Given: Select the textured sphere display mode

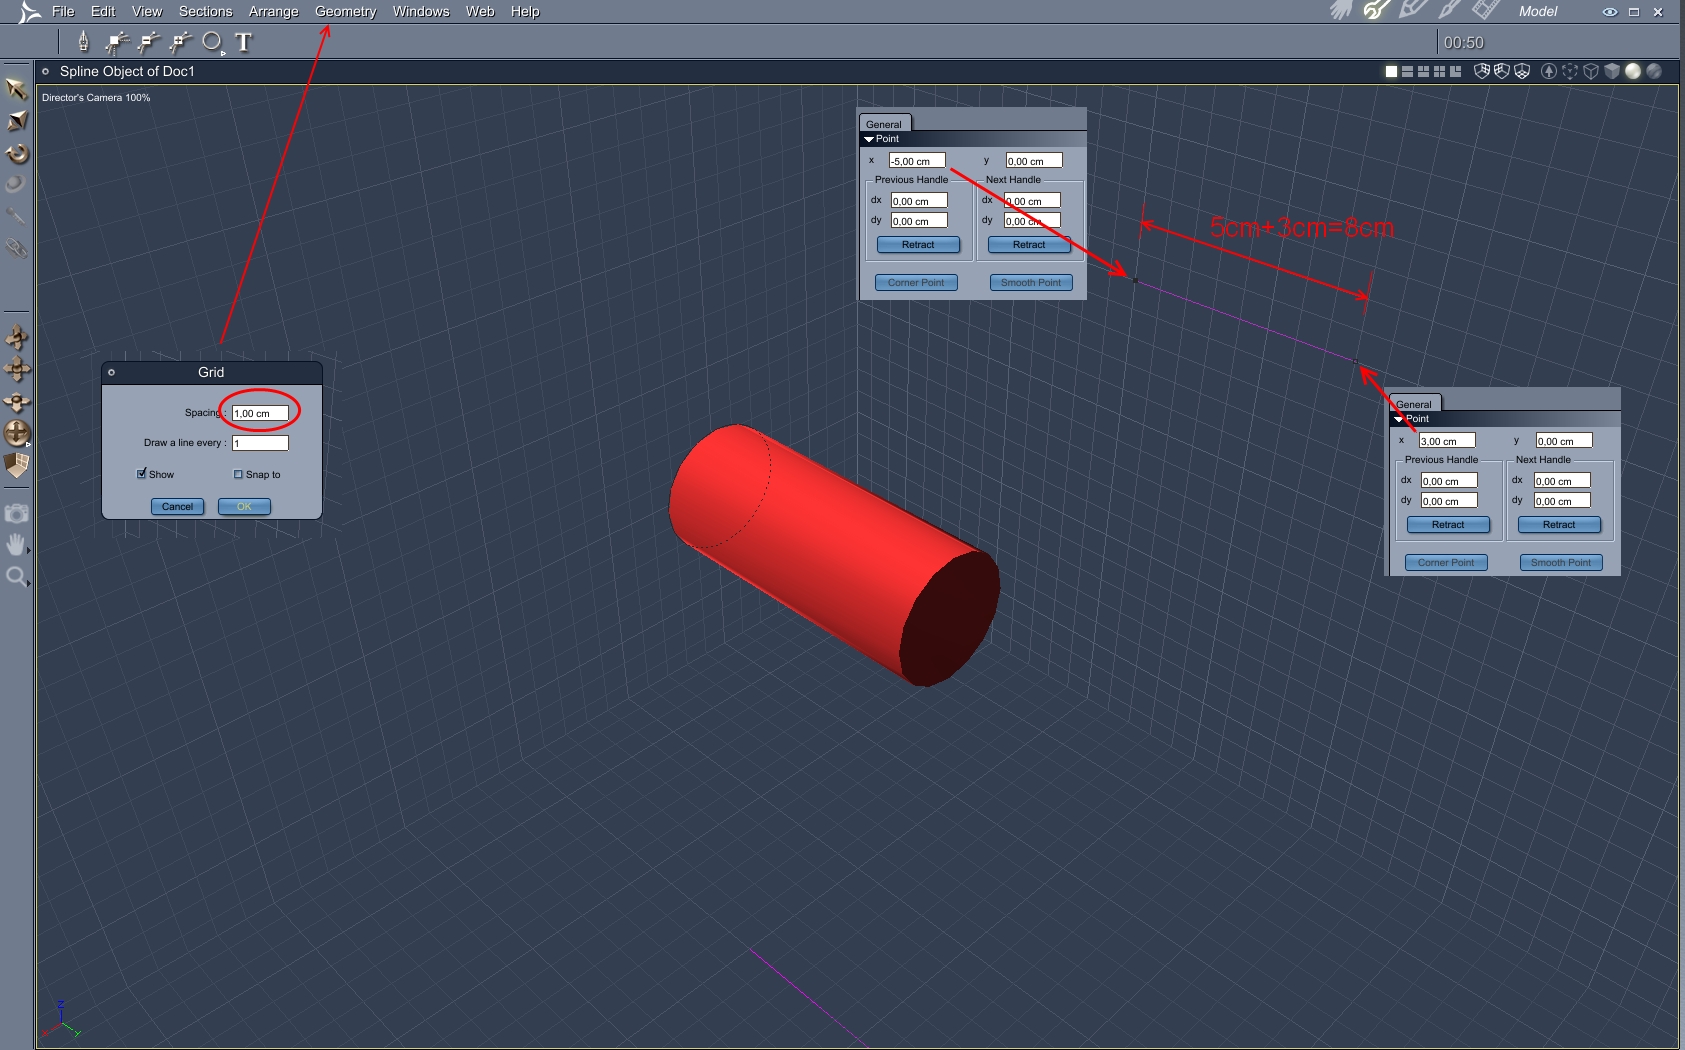Looking at the screenshot, I should tap(1654, 71).
